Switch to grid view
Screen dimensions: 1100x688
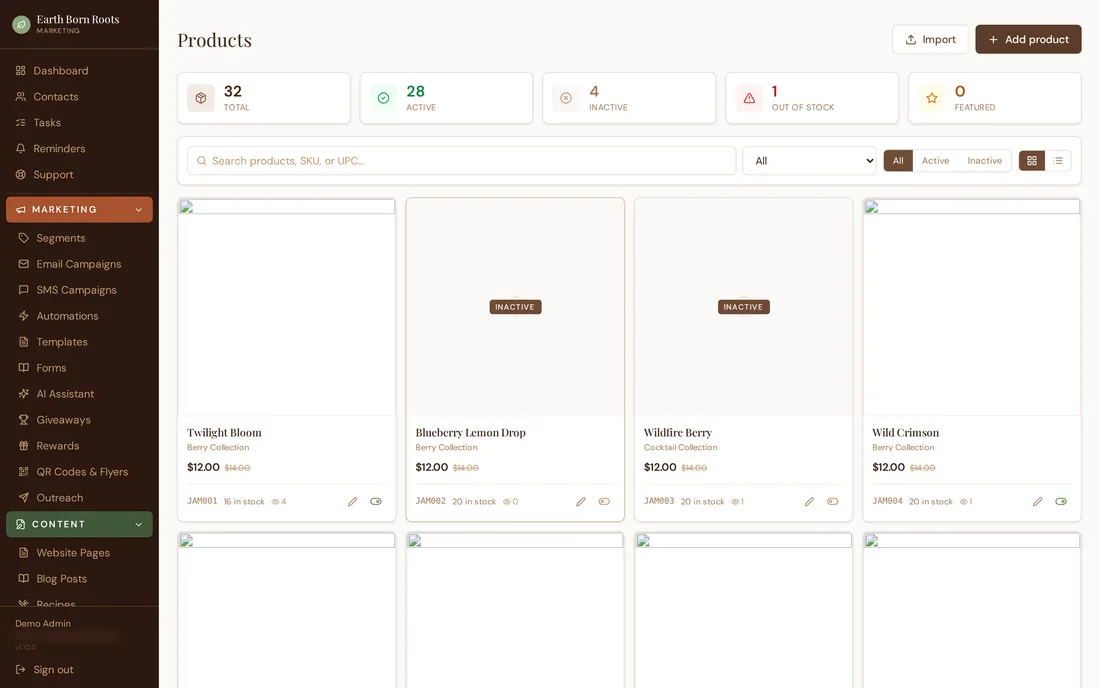coord(1032,161)
